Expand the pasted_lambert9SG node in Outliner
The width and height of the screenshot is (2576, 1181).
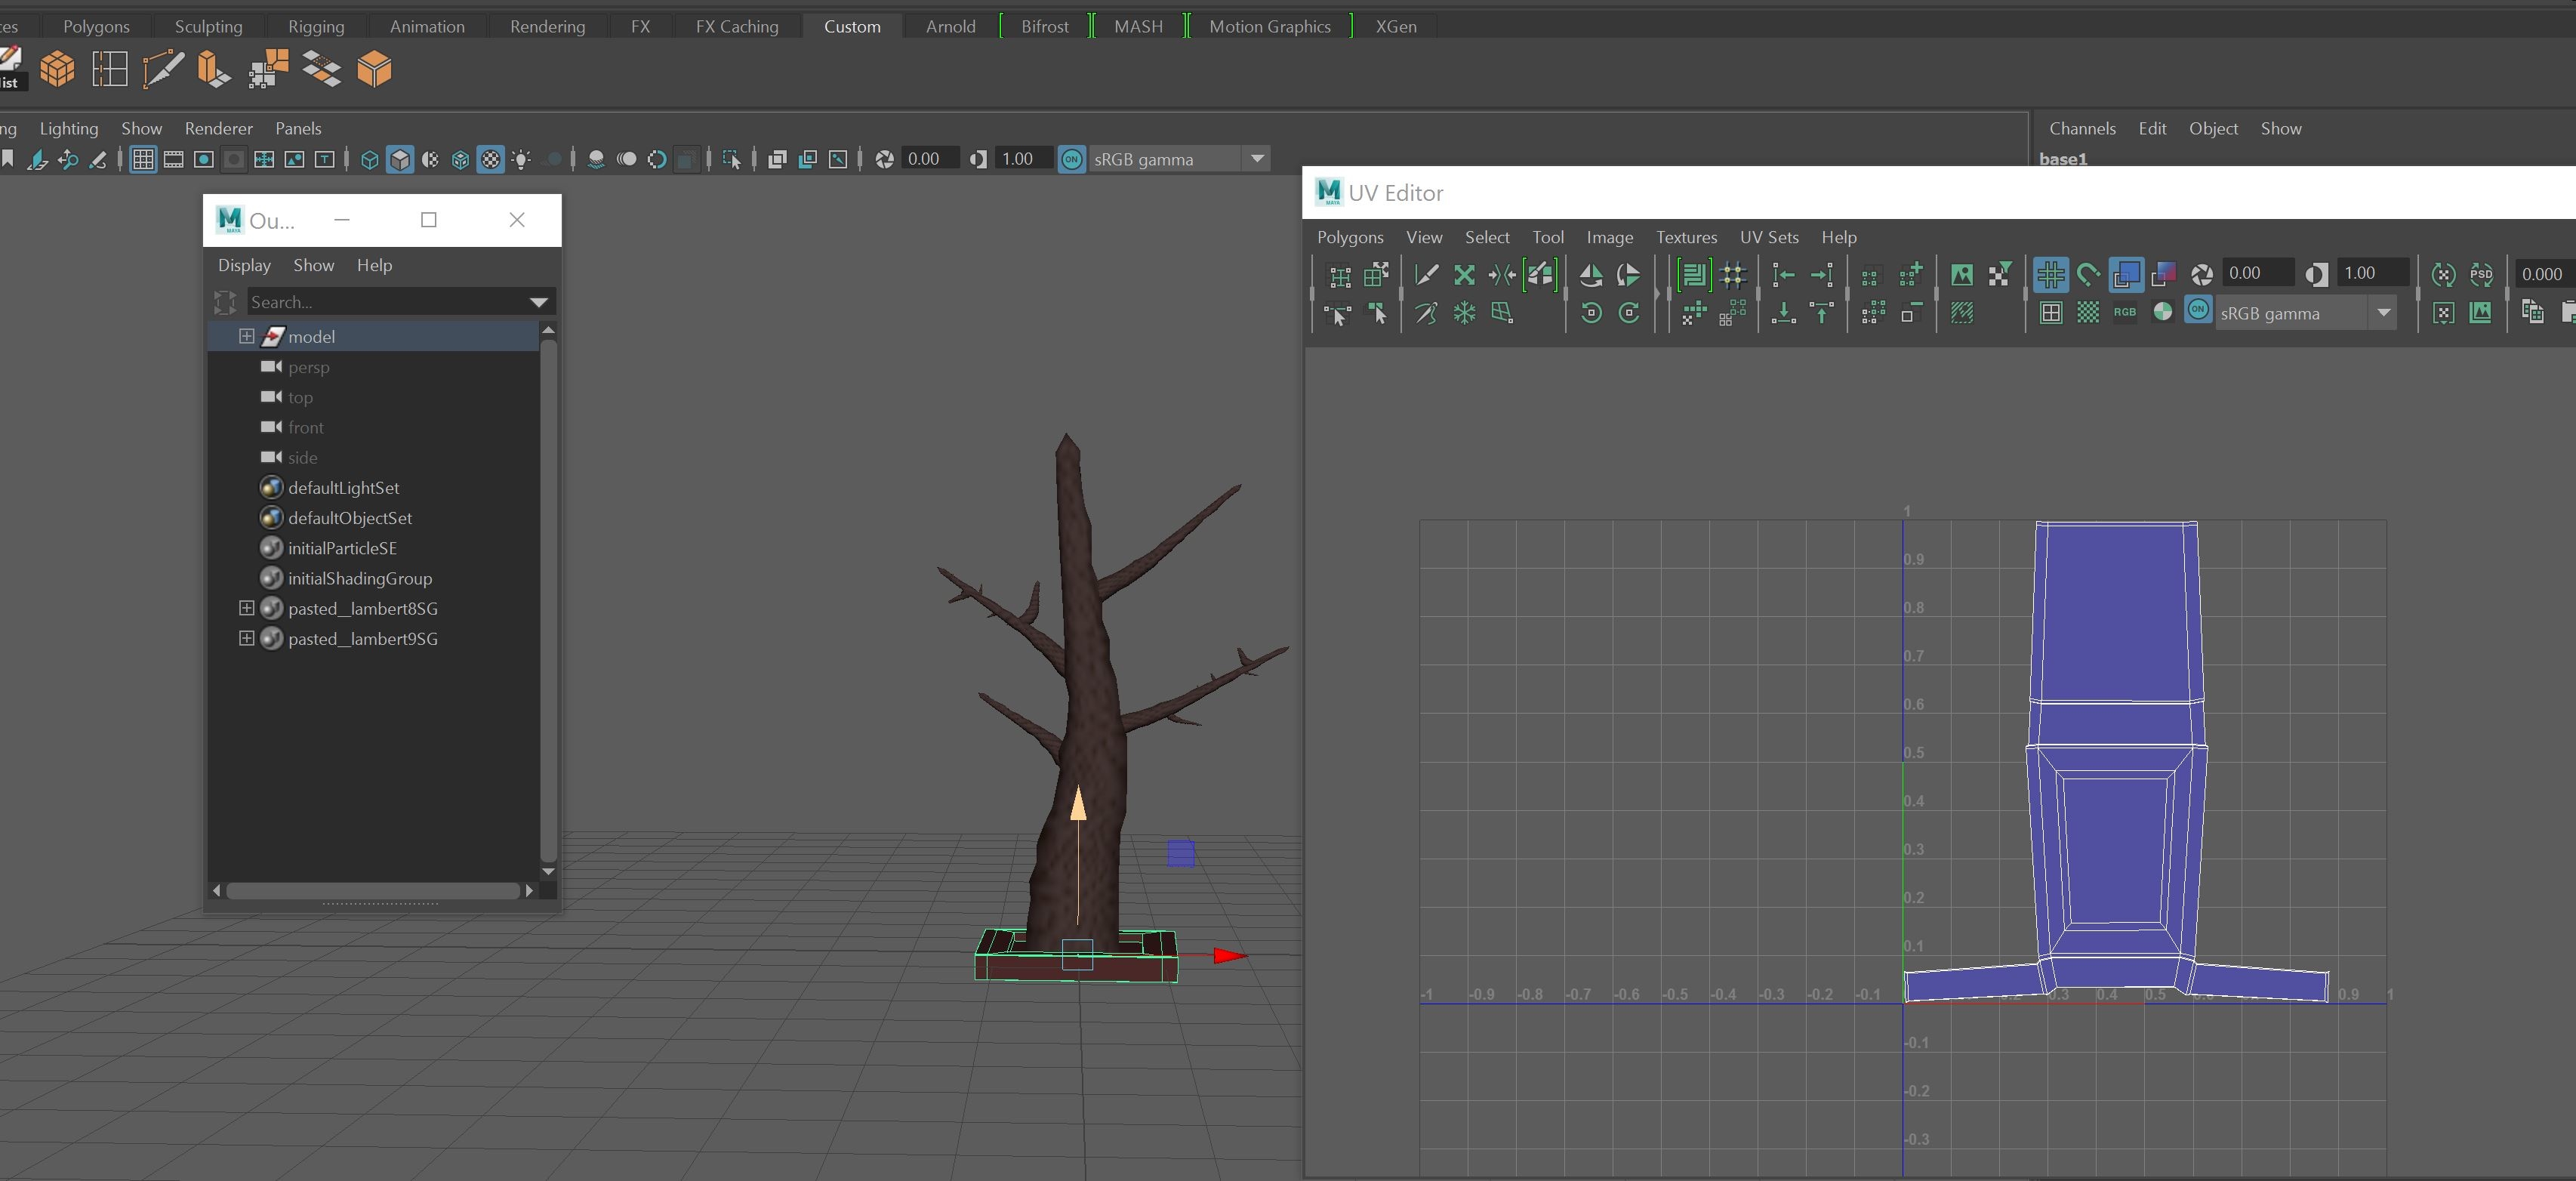click(247, 638)
